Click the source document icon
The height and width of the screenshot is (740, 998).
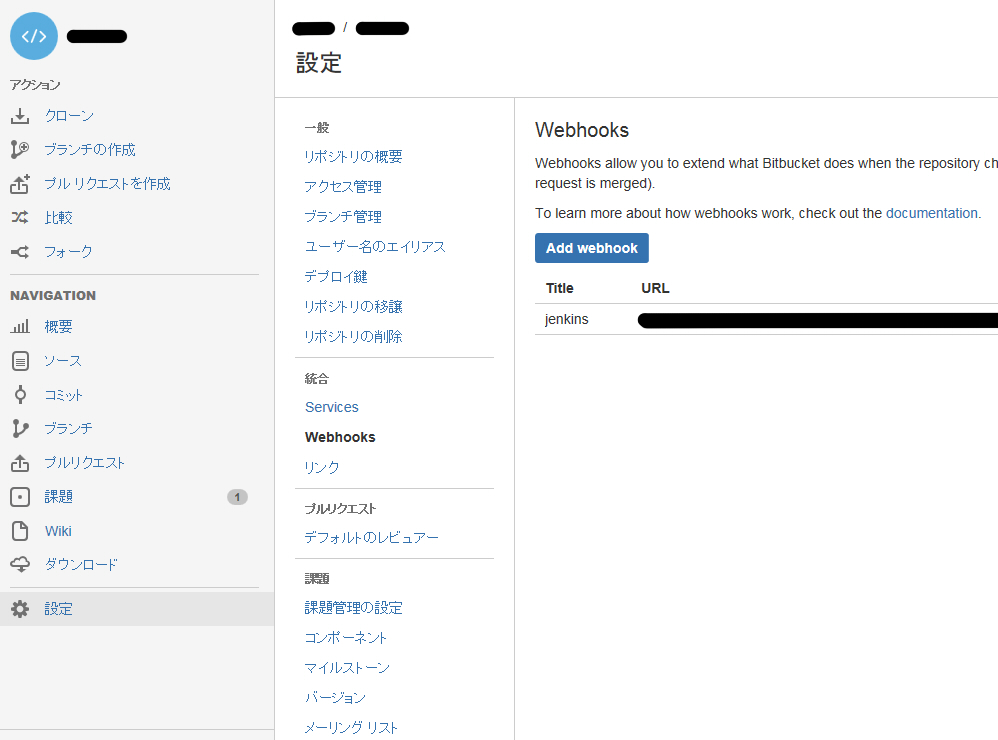[x=20, y=361]
